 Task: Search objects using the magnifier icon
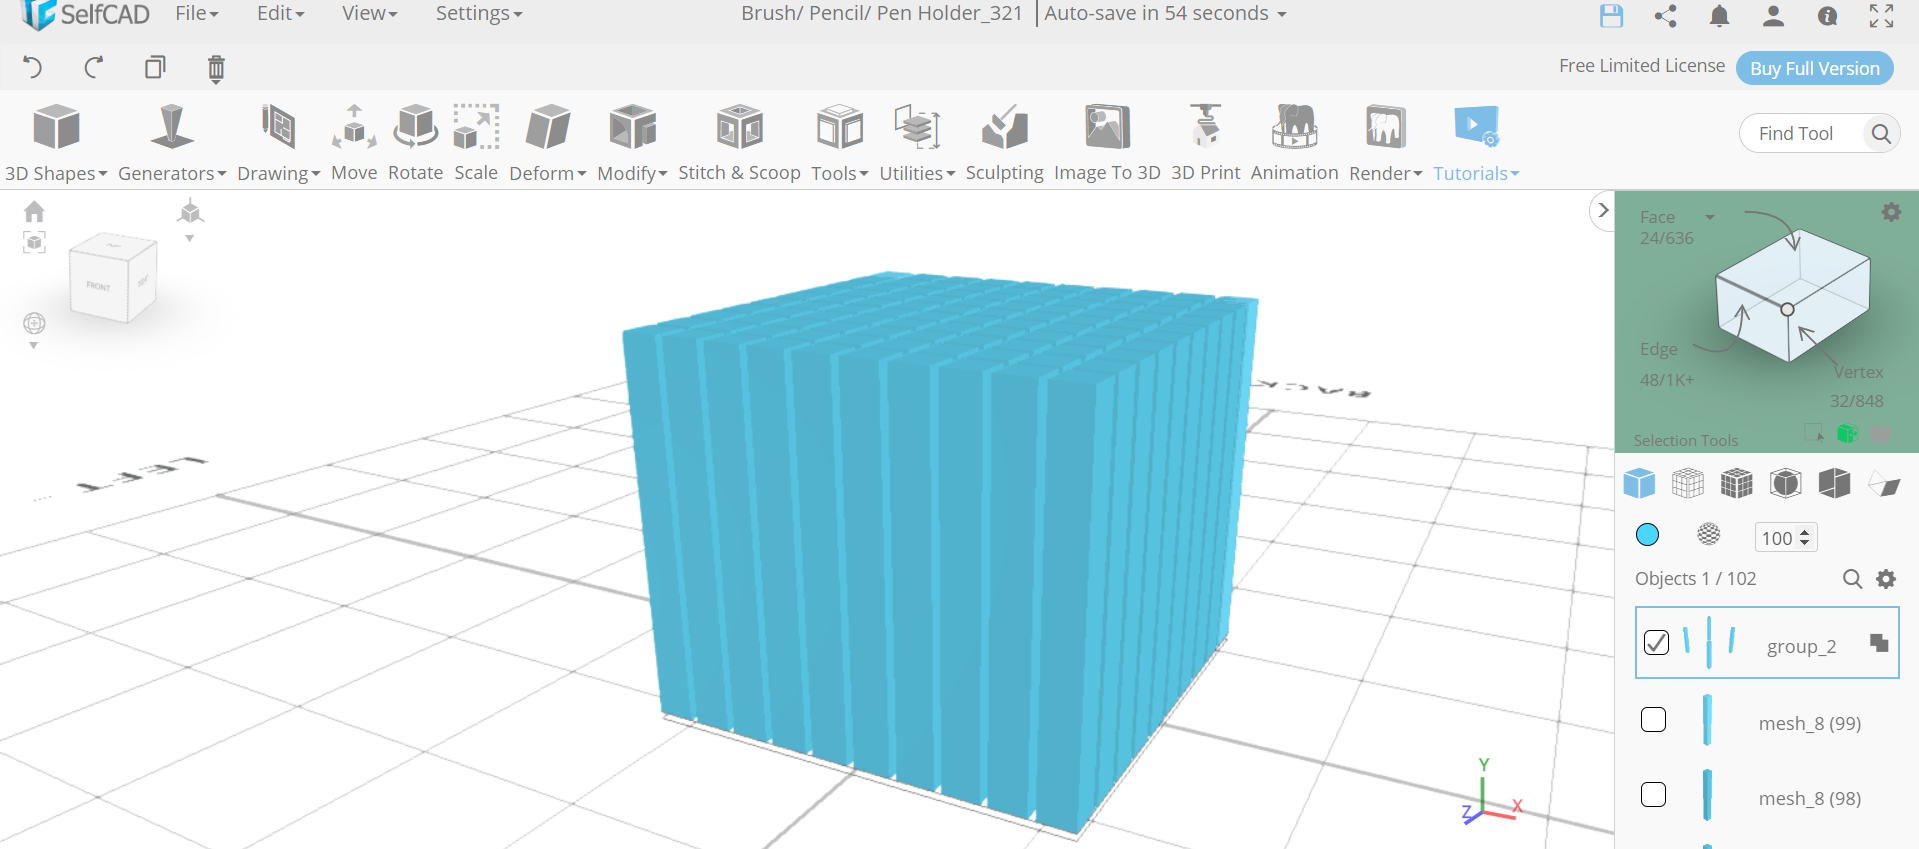[1852, 579]
